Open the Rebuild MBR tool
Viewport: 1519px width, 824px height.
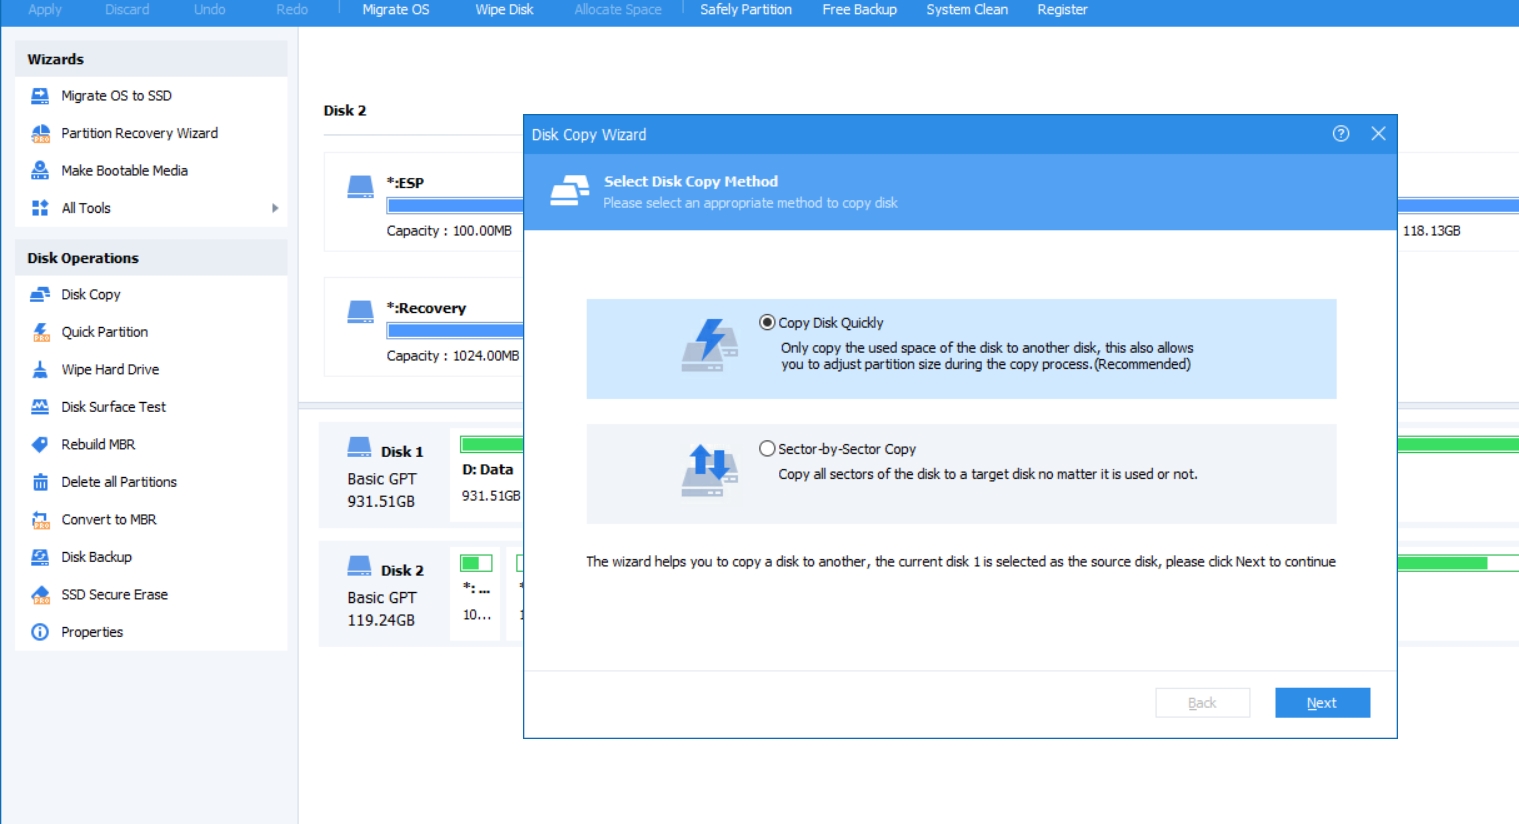point(97,444)
